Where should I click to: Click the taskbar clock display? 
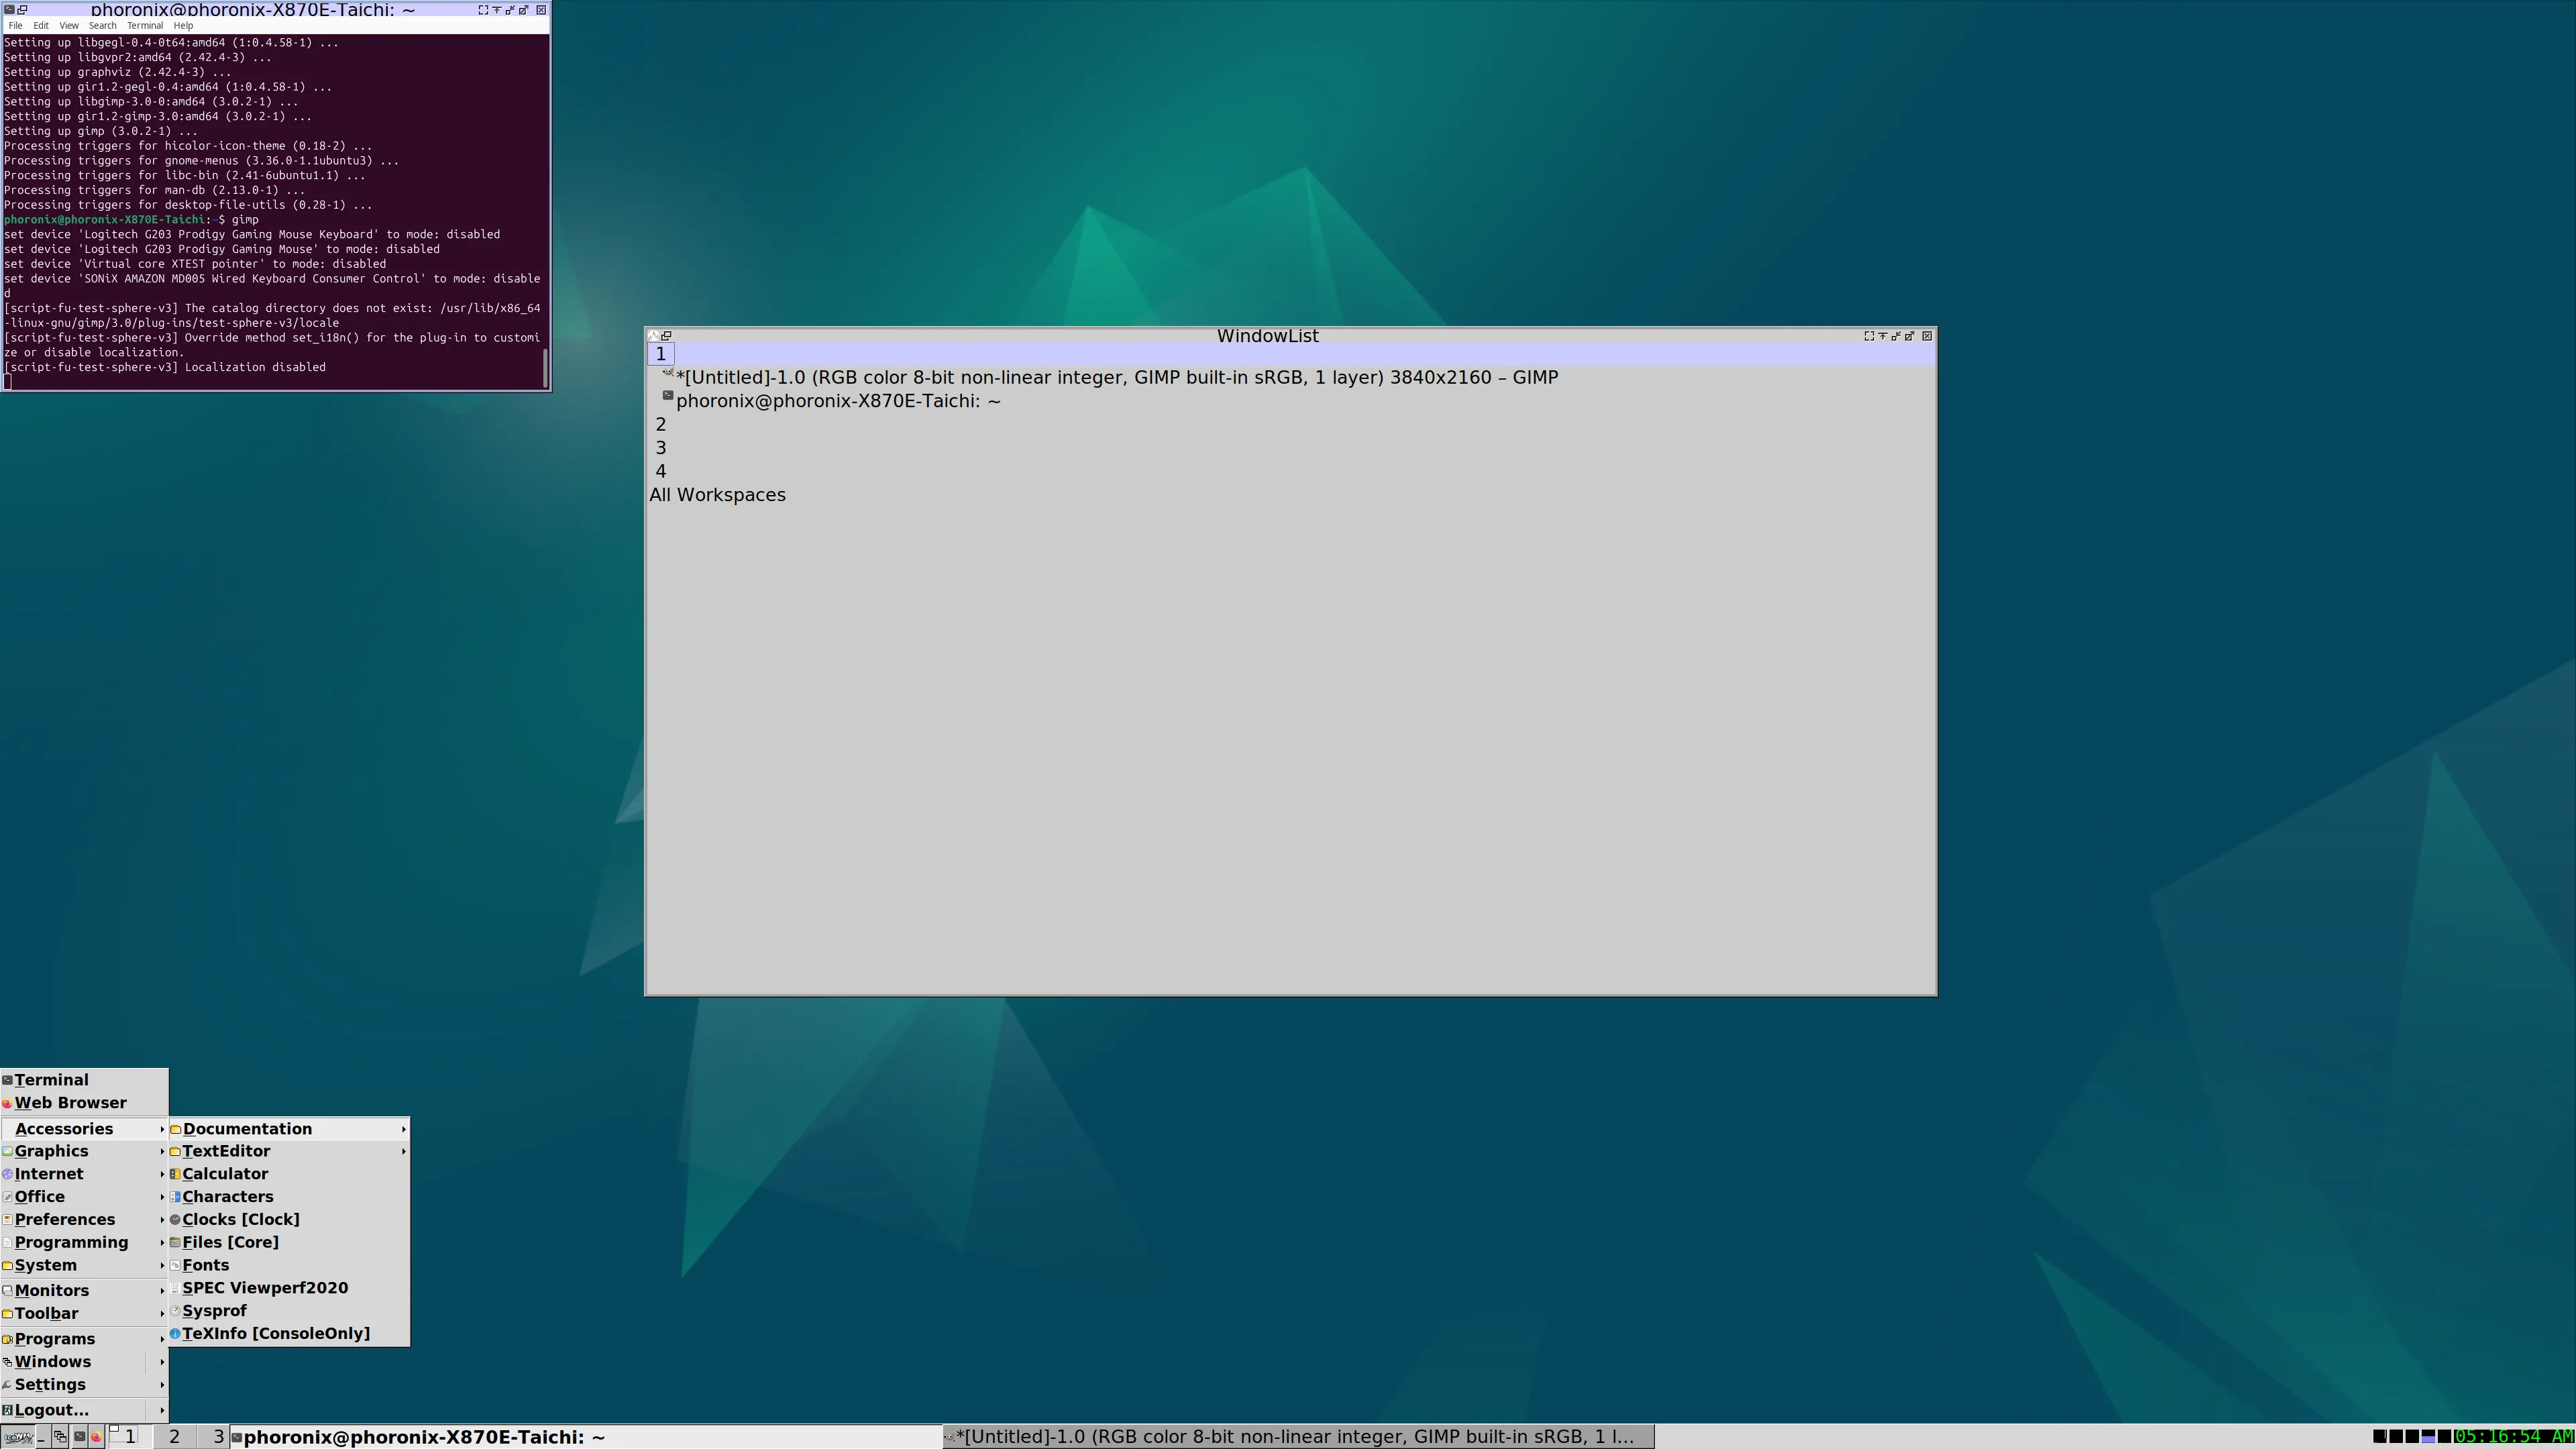[2513, 1437]
